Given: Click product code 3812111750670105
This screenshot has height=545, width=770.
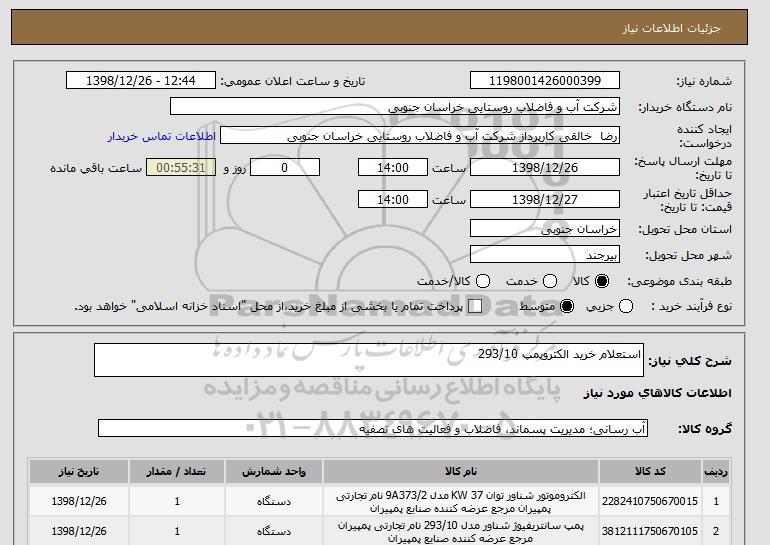Looking at the screenshot, I should coord(650,531).
